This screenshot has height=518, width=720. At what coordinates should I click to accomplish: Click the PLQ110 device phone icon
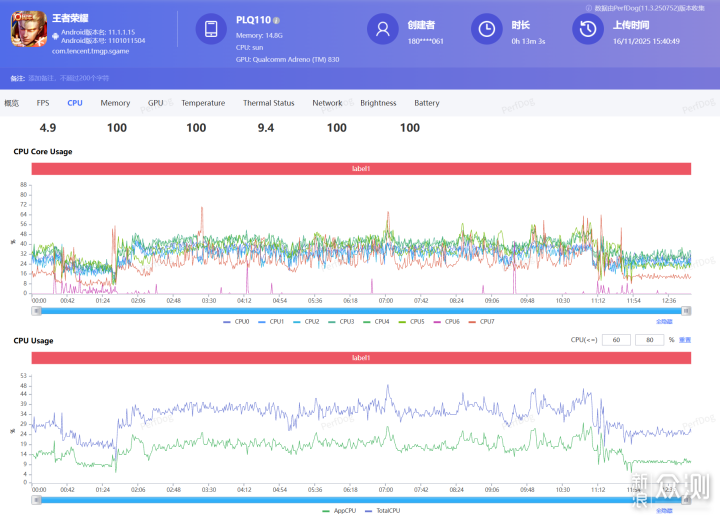[211, 30]
